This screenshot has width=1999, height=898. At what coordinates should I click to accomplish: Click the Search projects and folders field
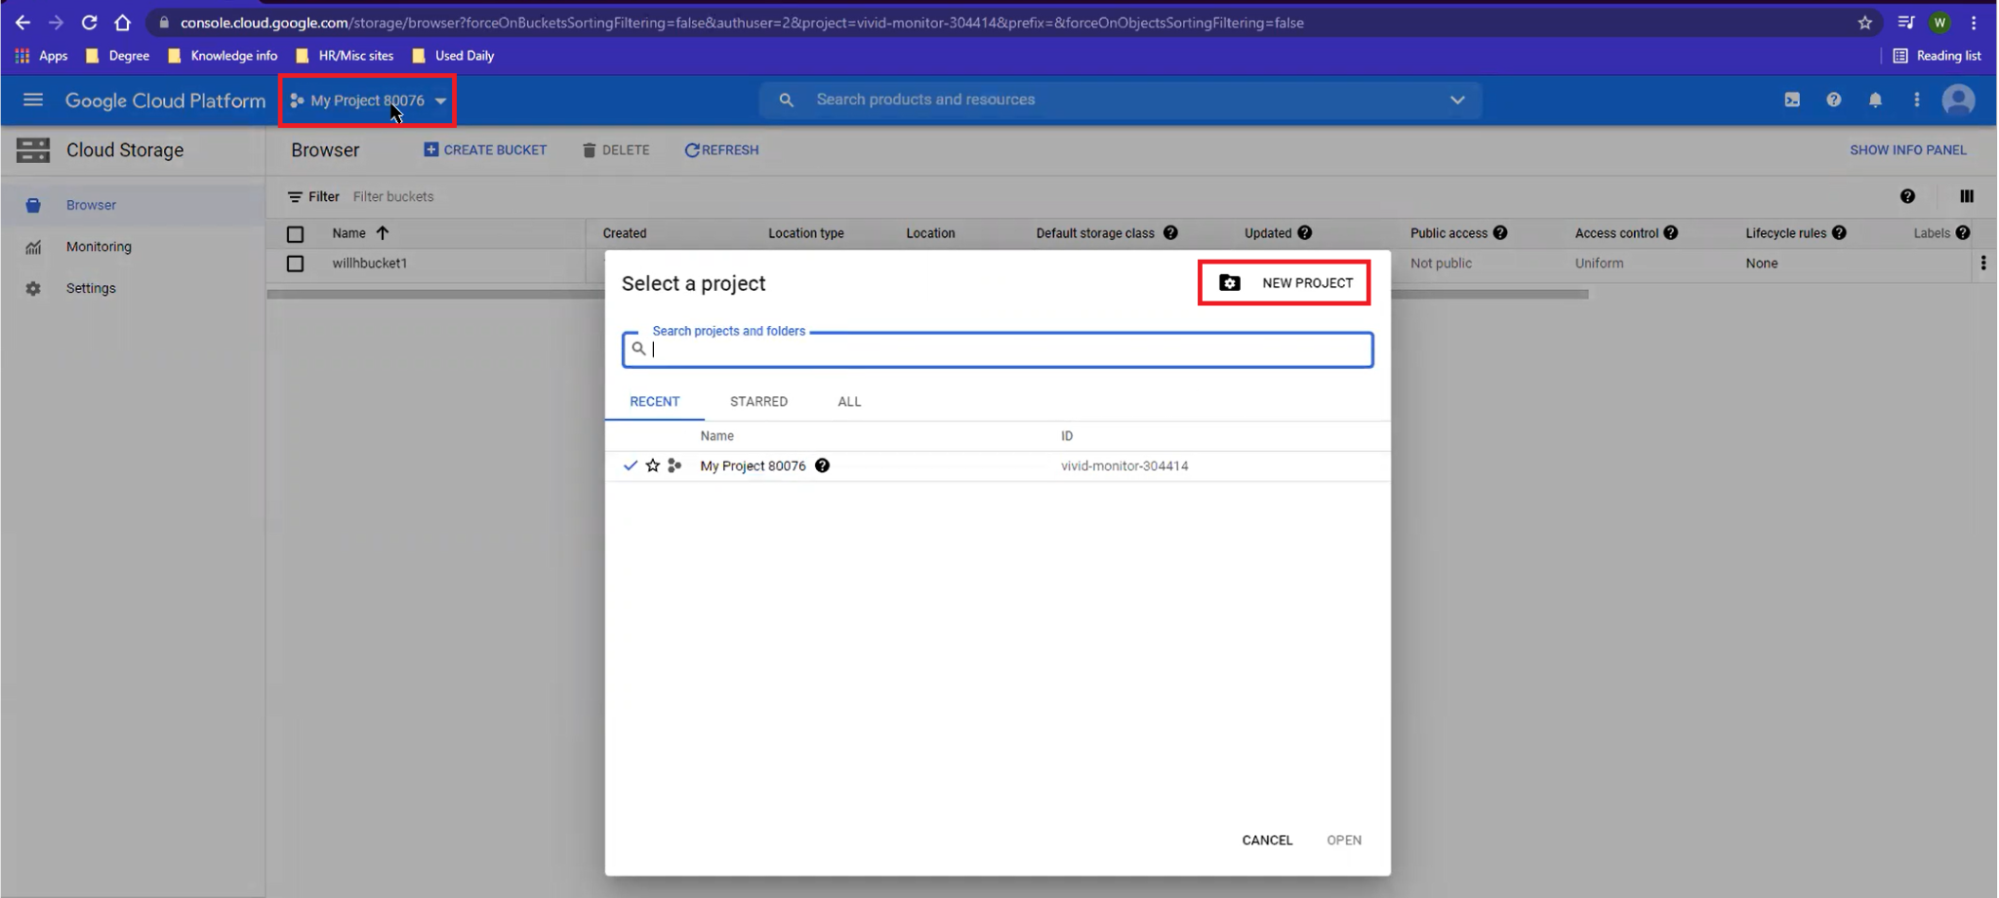(x=997, y=350)
